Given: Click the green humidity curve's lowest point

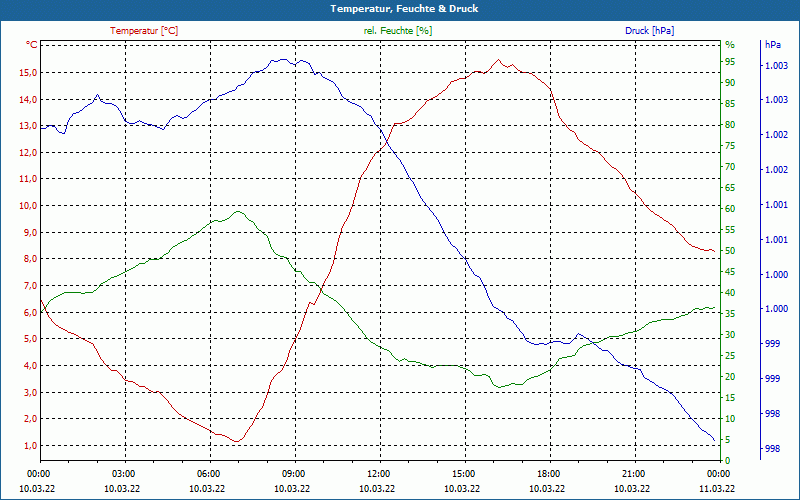Looking at the screenshot, I should (499, 387).
